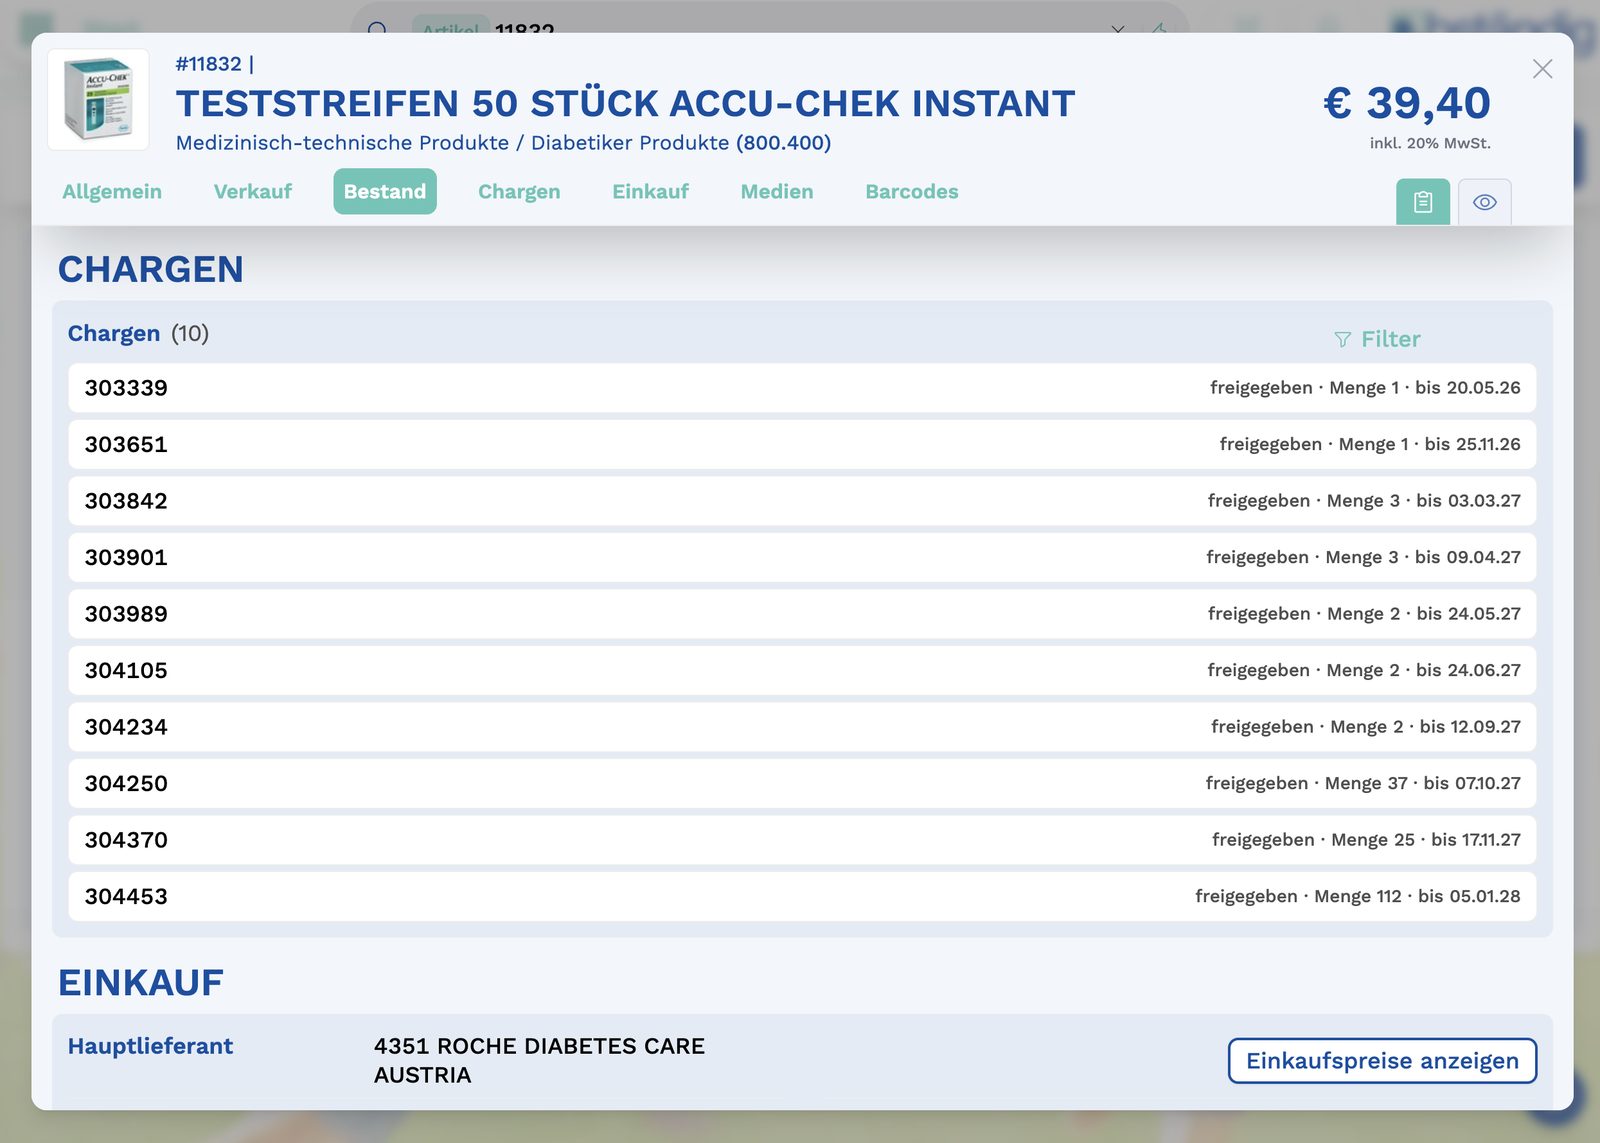Choose batch 303989
Viewport: 1600px width, 1143px height.
pos(802,614)
